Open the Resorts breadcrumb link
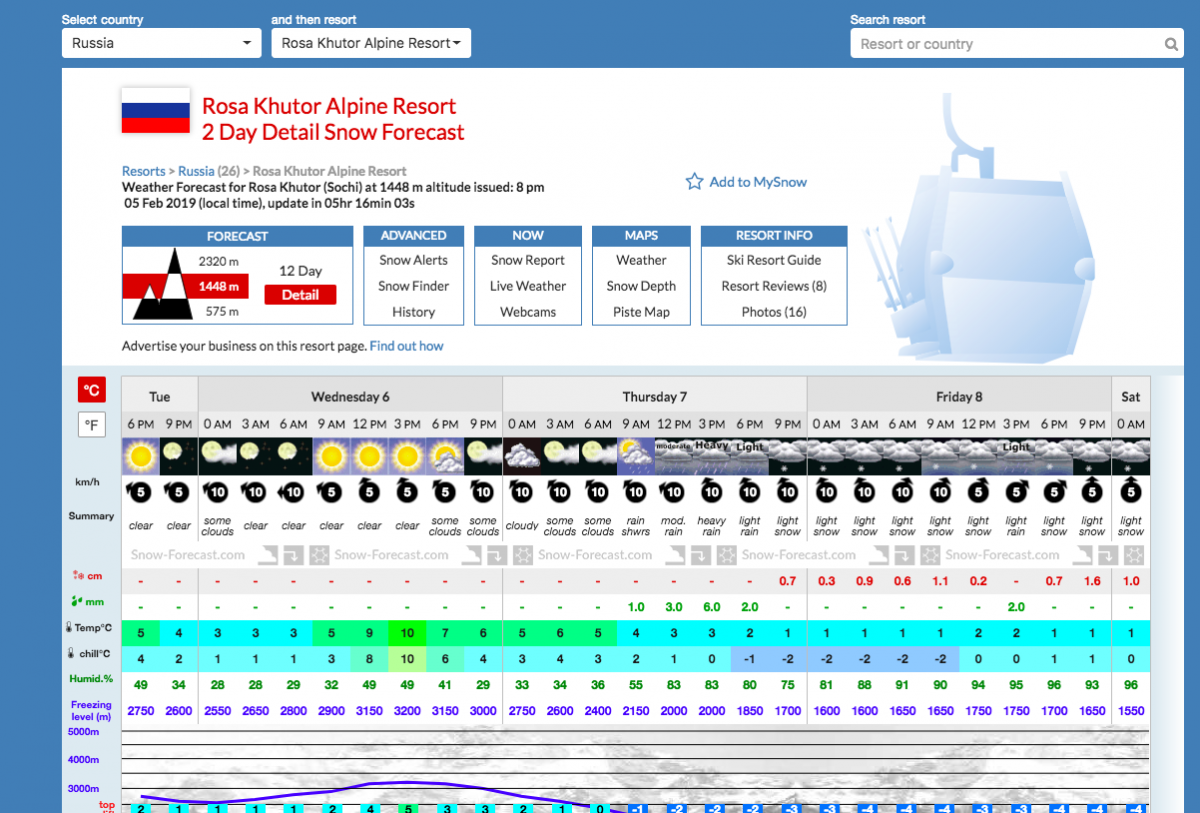The image size is (1200, 813). tap(144, 171)
